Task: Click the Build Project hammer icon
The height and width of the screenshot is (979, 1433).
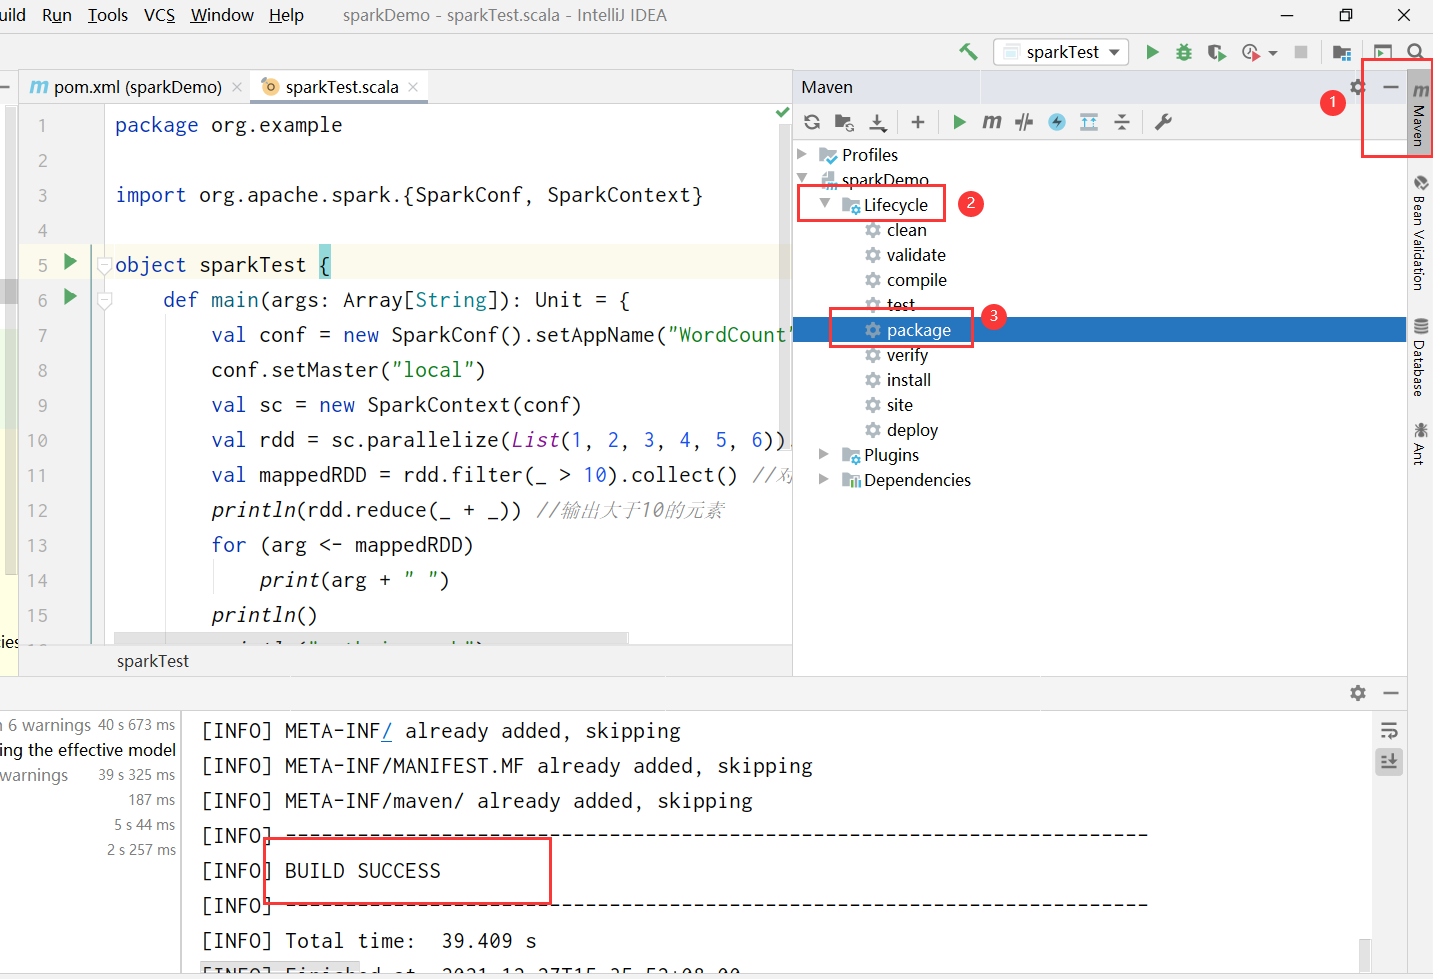Action: point(968,52)
